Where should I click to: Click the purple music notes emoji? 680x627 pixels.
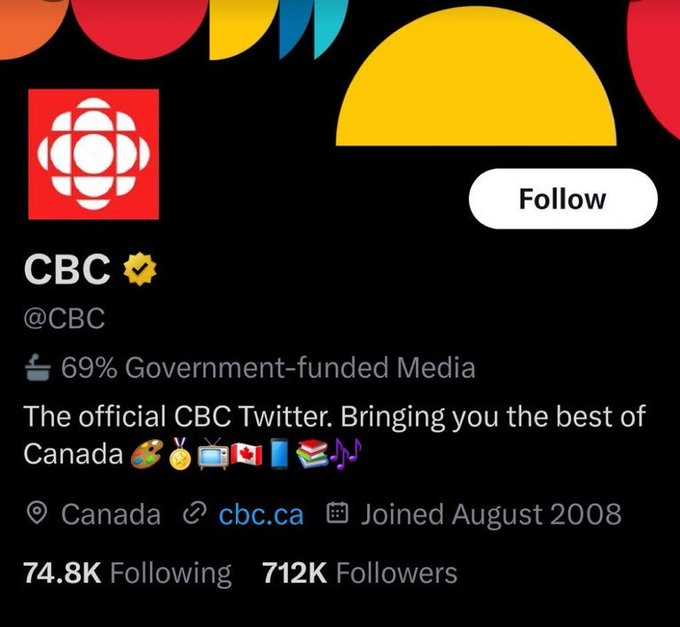[x=345, y=455]
